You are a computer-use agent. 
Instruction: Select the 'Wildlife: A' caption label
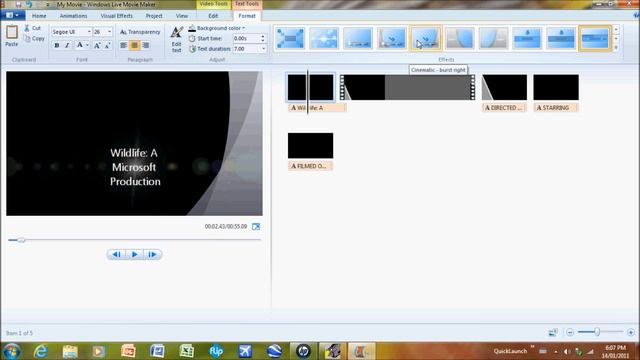coord(317,108)
